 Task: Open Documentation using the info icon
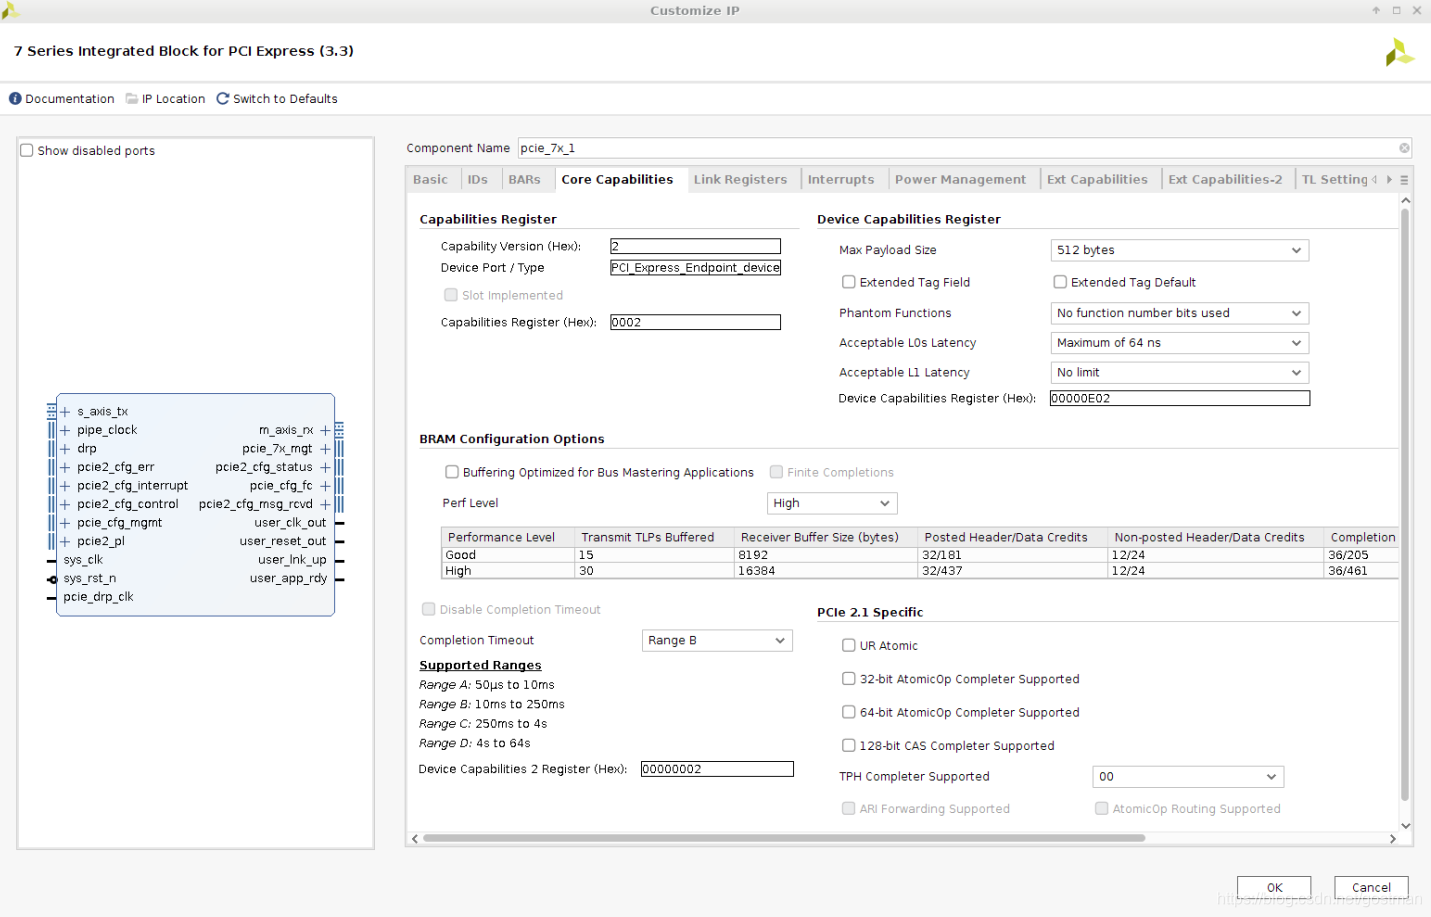click(x=15, y=98)
